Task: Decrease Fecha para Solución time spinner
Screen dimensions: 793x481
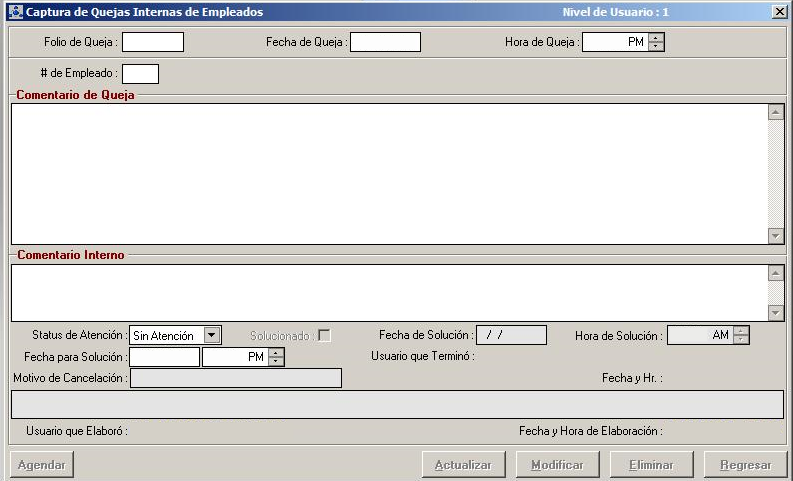Action: coord(276,361)
